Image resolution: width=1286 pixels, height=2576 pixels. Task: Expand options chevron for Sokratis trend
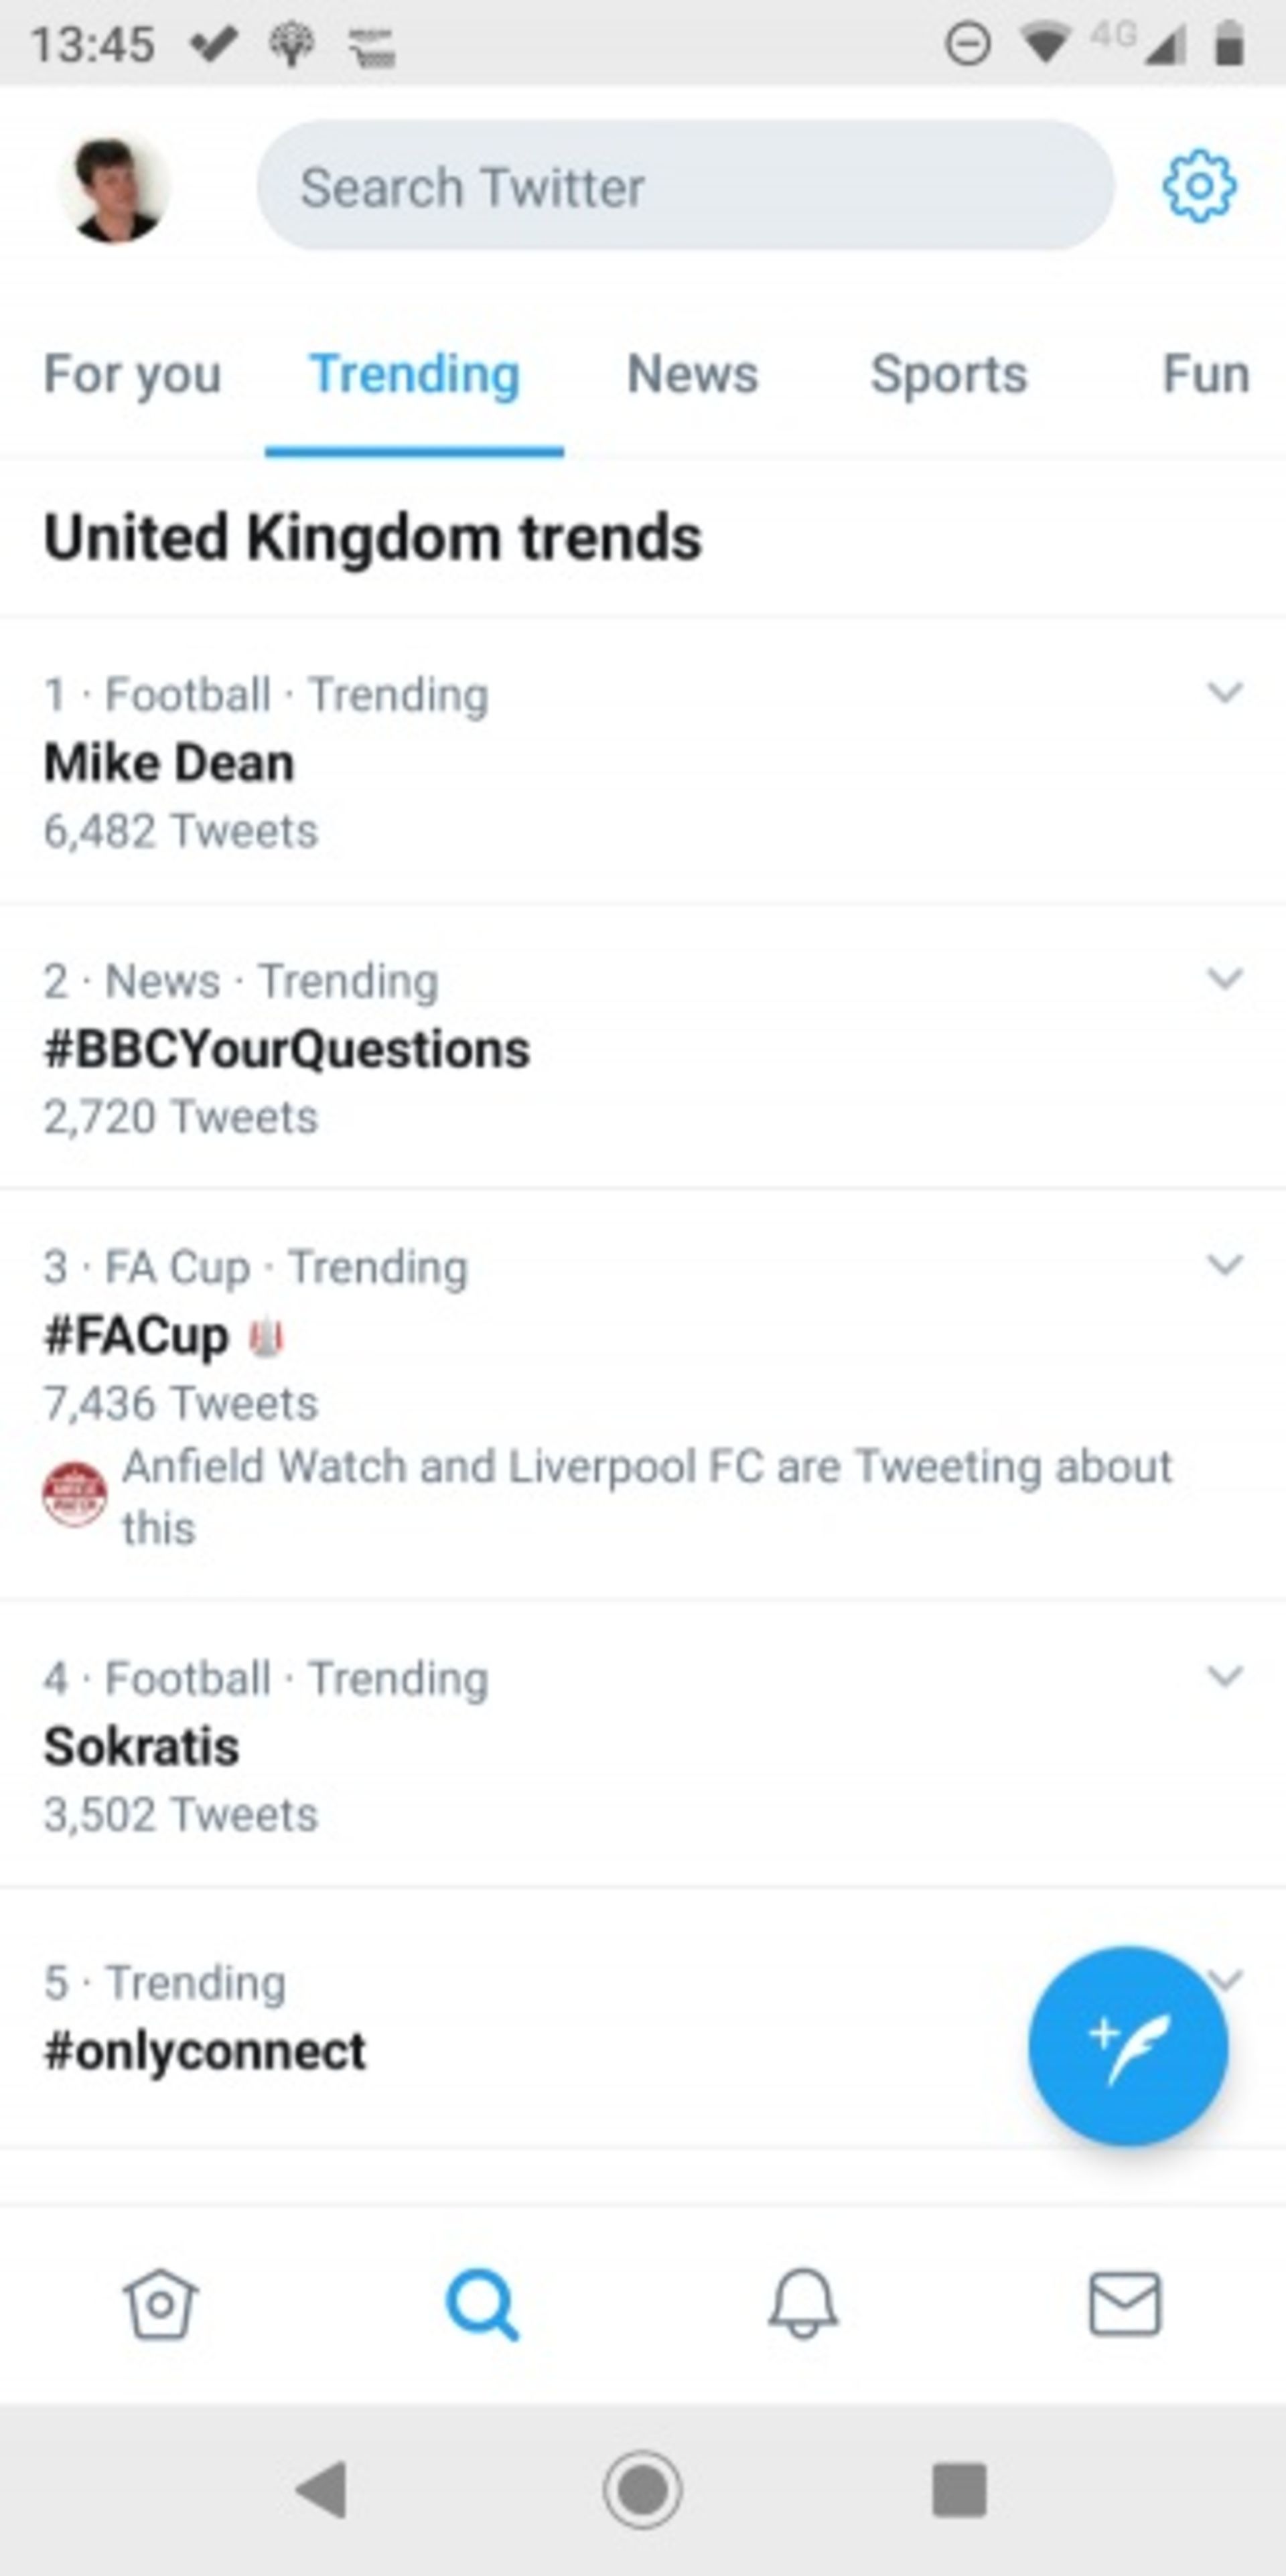click(x=1225, y=1676)
